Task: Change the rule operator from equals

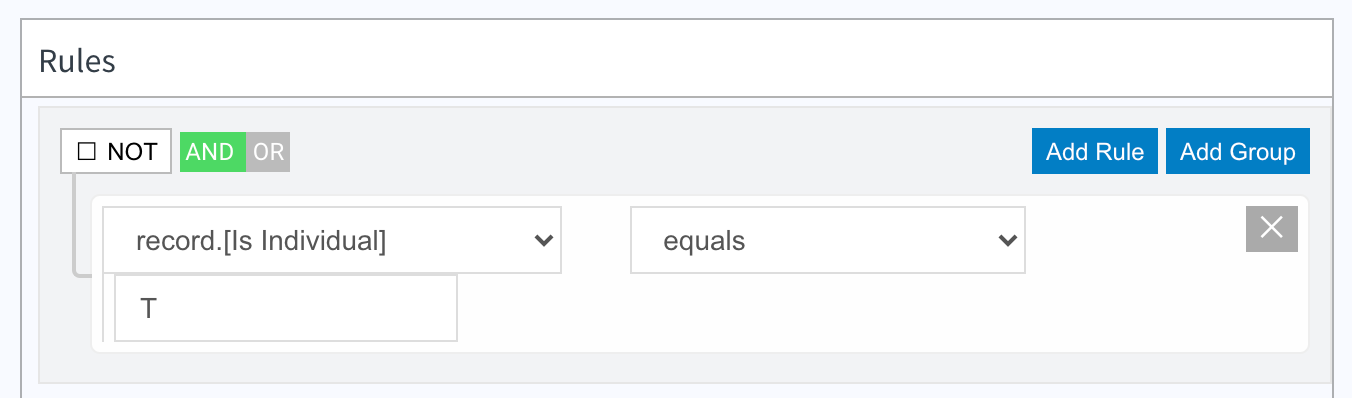Action: click(828, 240)
